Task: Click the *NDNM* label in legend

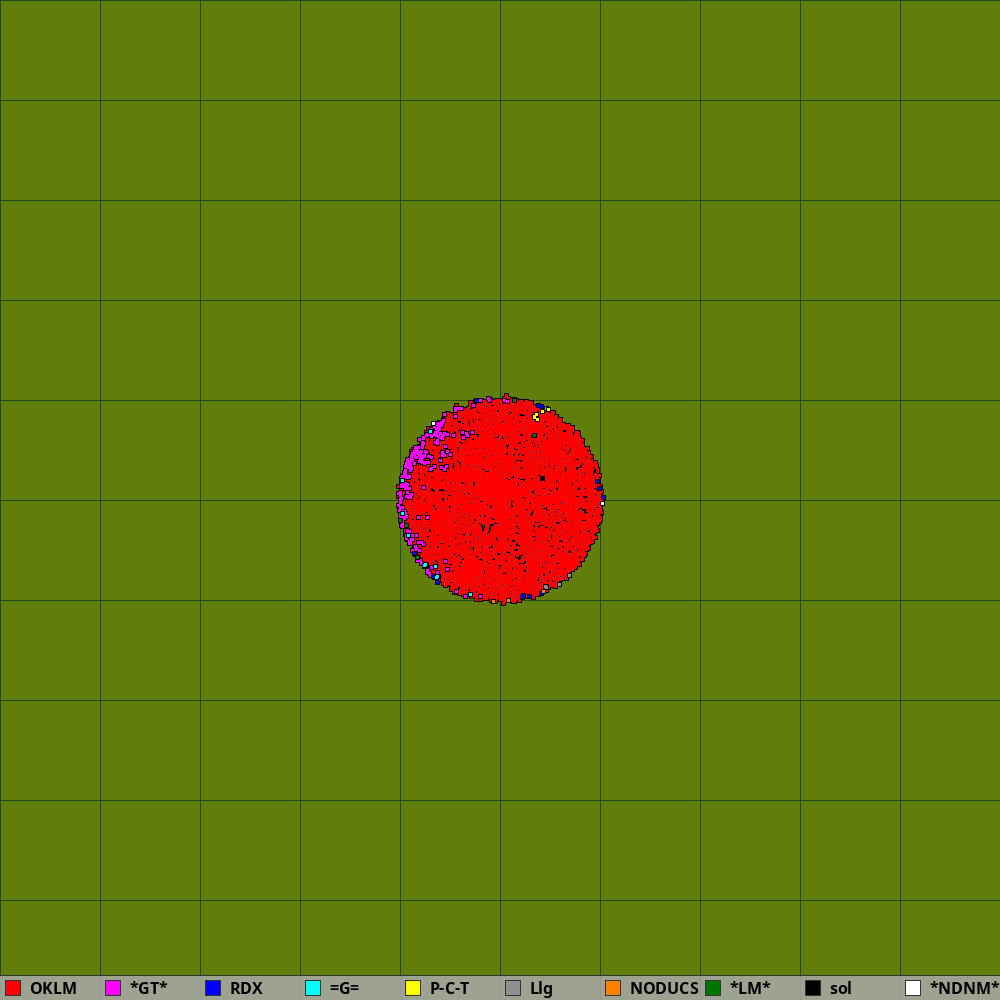Action: click(964, 988)
